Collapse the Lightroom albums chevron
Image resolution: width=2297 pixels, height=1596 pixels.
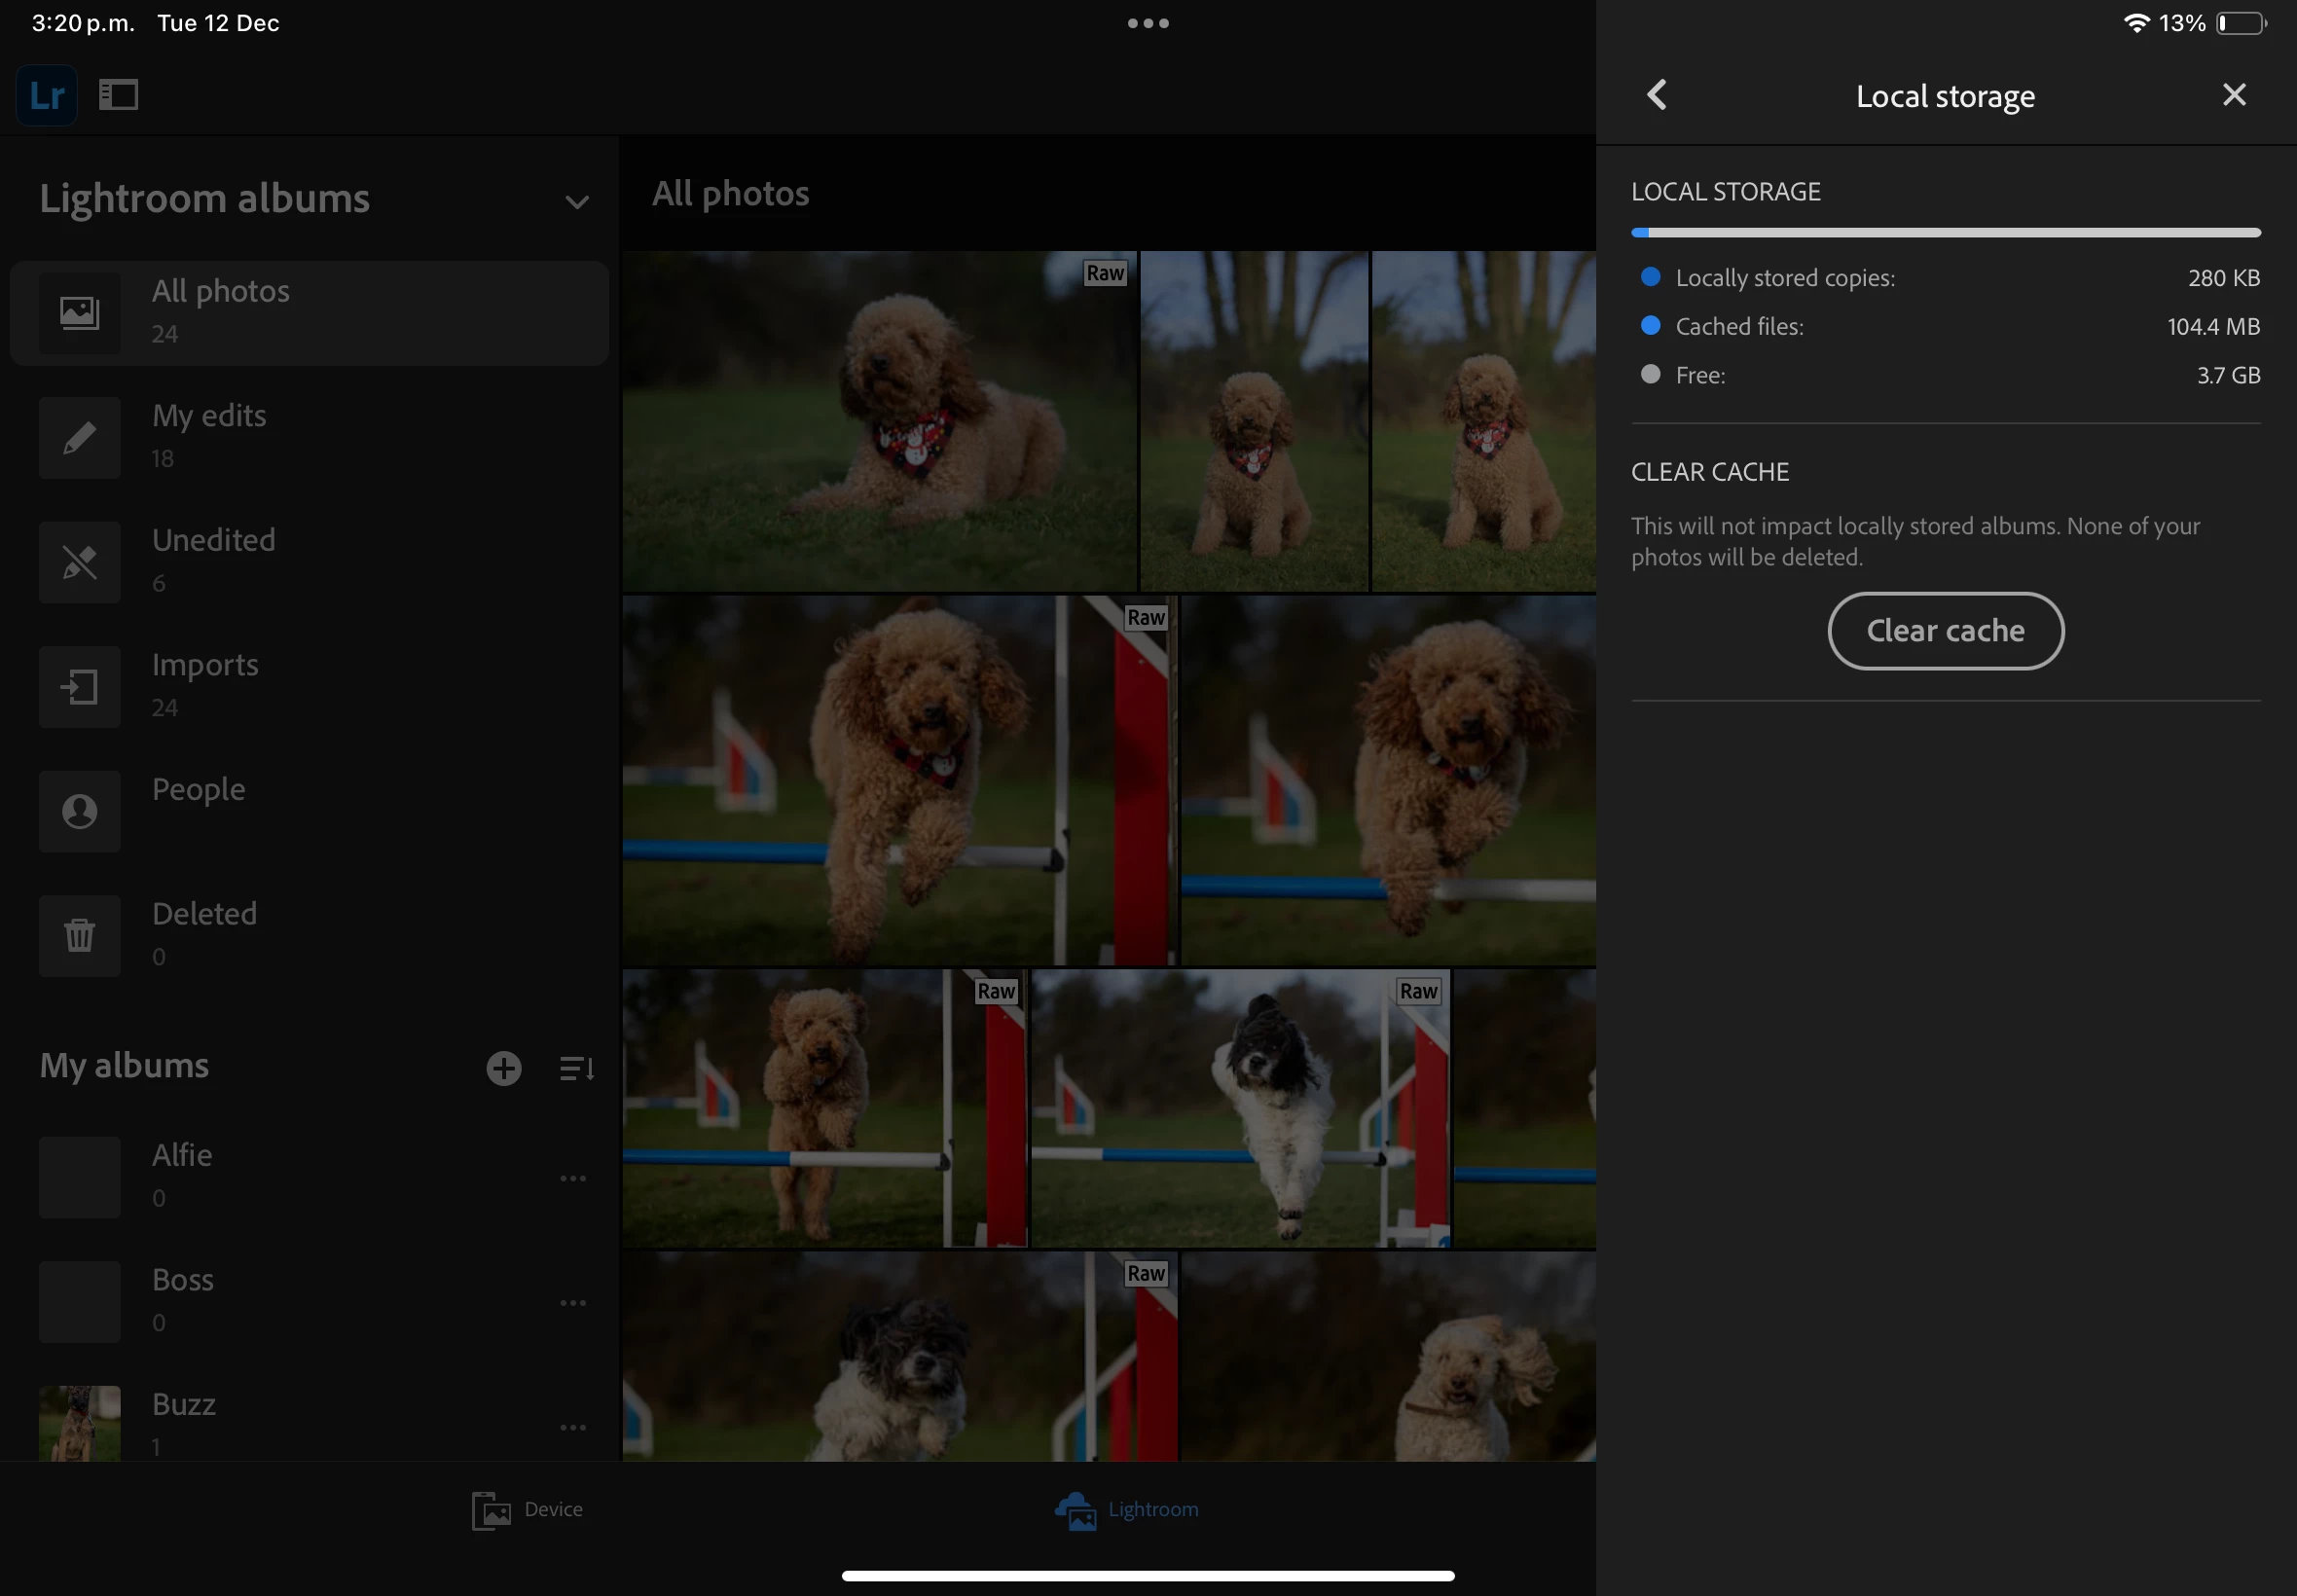[x=576, y=202]
